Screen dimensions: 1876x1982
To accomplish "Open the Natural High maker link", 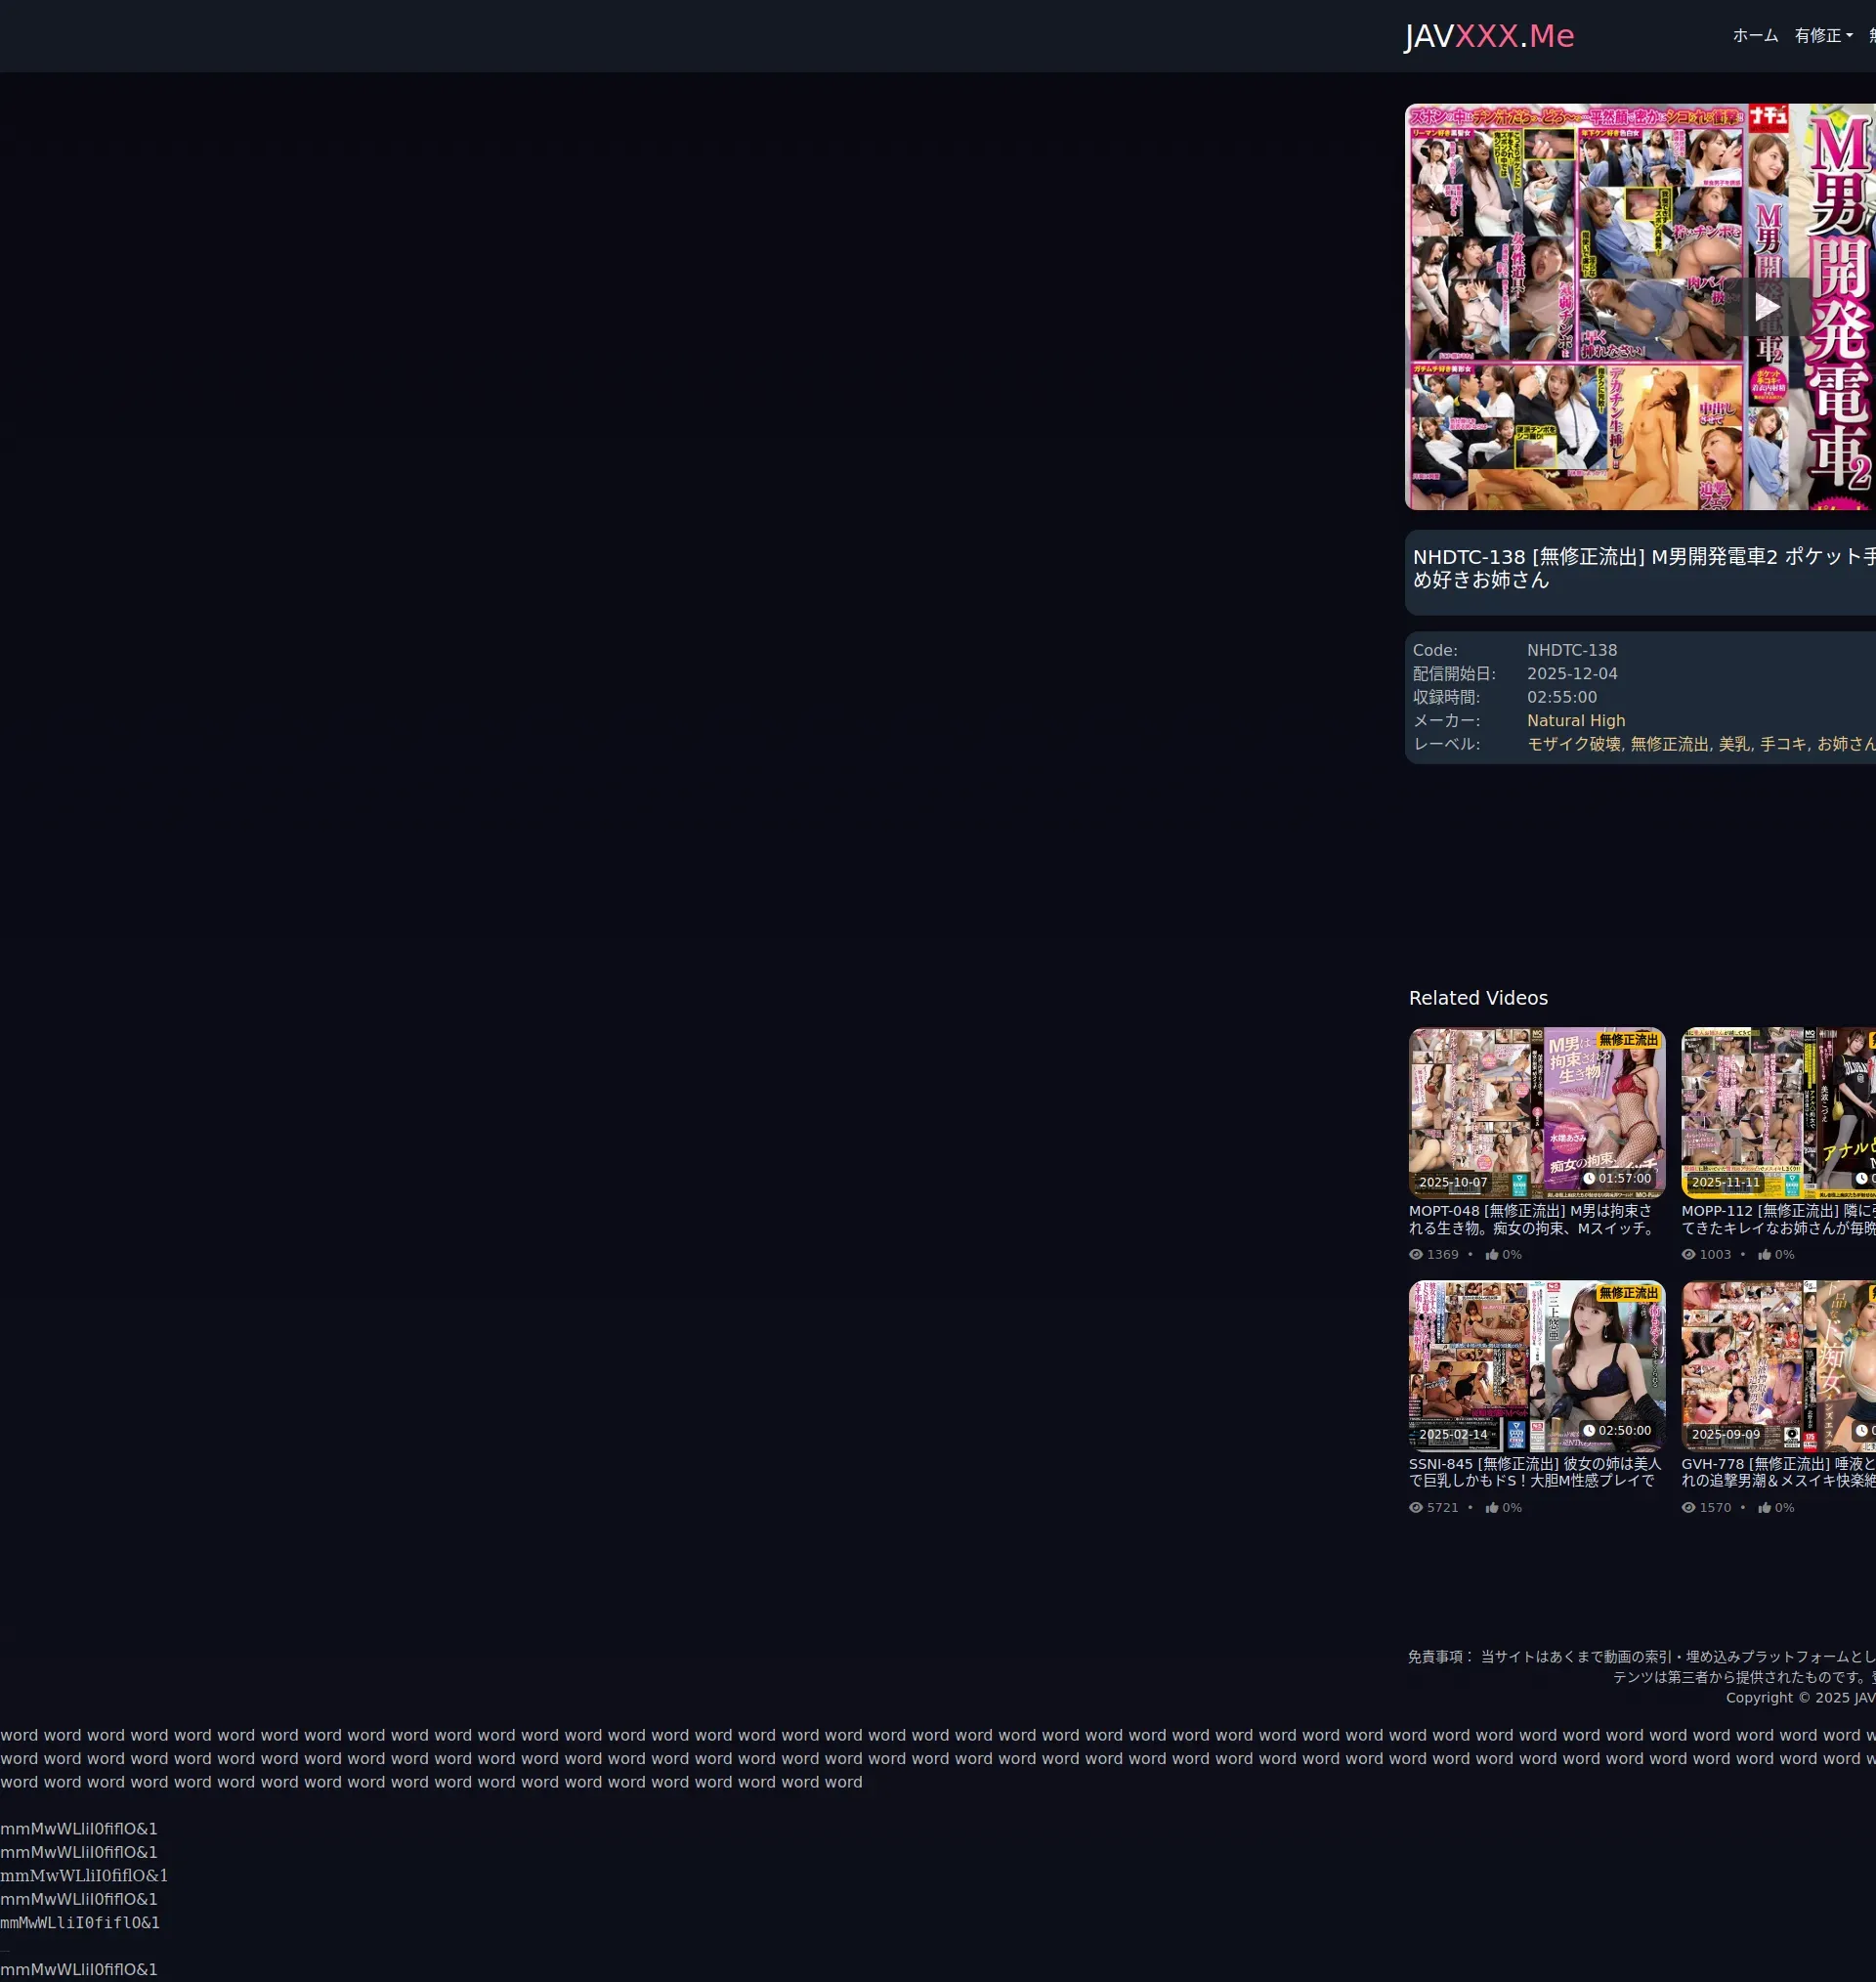I will pos(1575,721).
